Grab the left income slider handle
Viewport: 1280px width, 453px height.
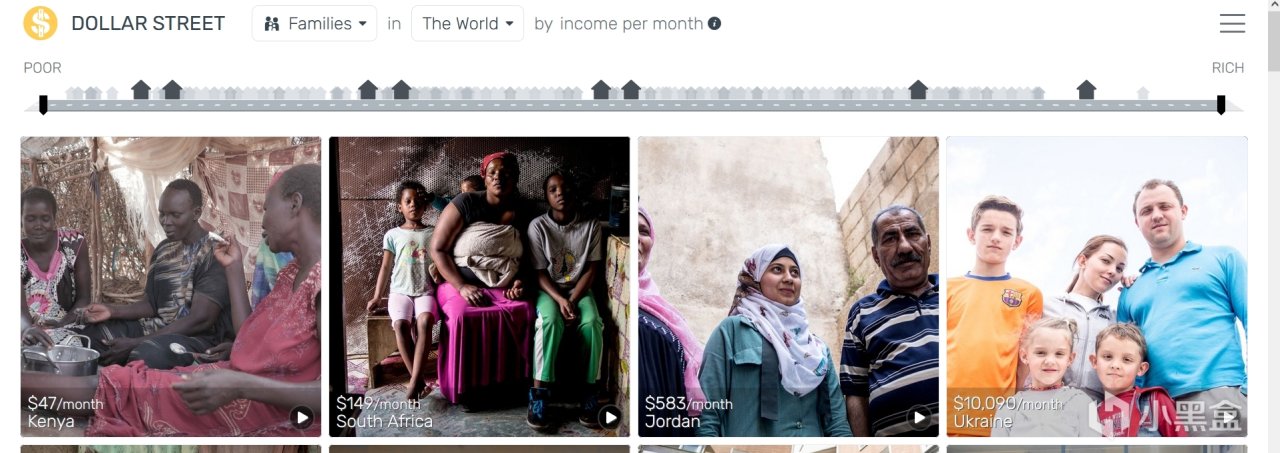pos(43,104)
